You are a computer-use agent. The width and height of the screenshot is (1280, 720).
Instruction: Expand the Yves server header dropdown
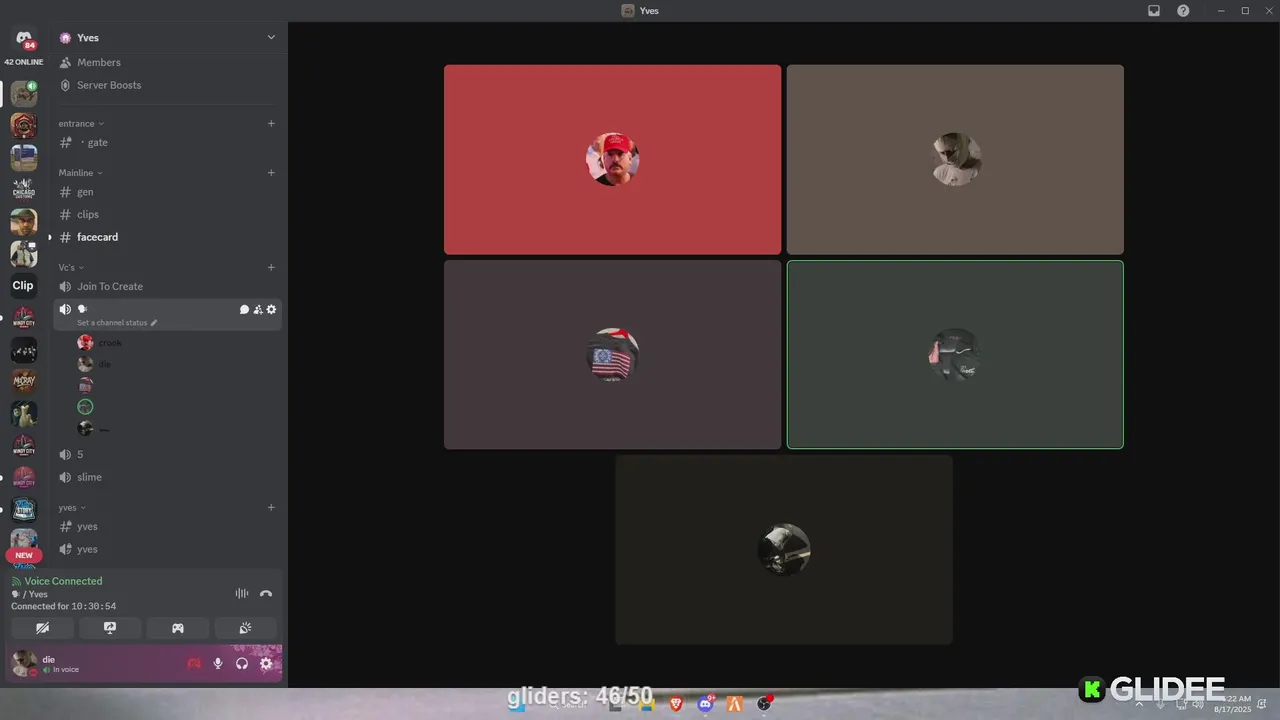click(x=270, y=37)
